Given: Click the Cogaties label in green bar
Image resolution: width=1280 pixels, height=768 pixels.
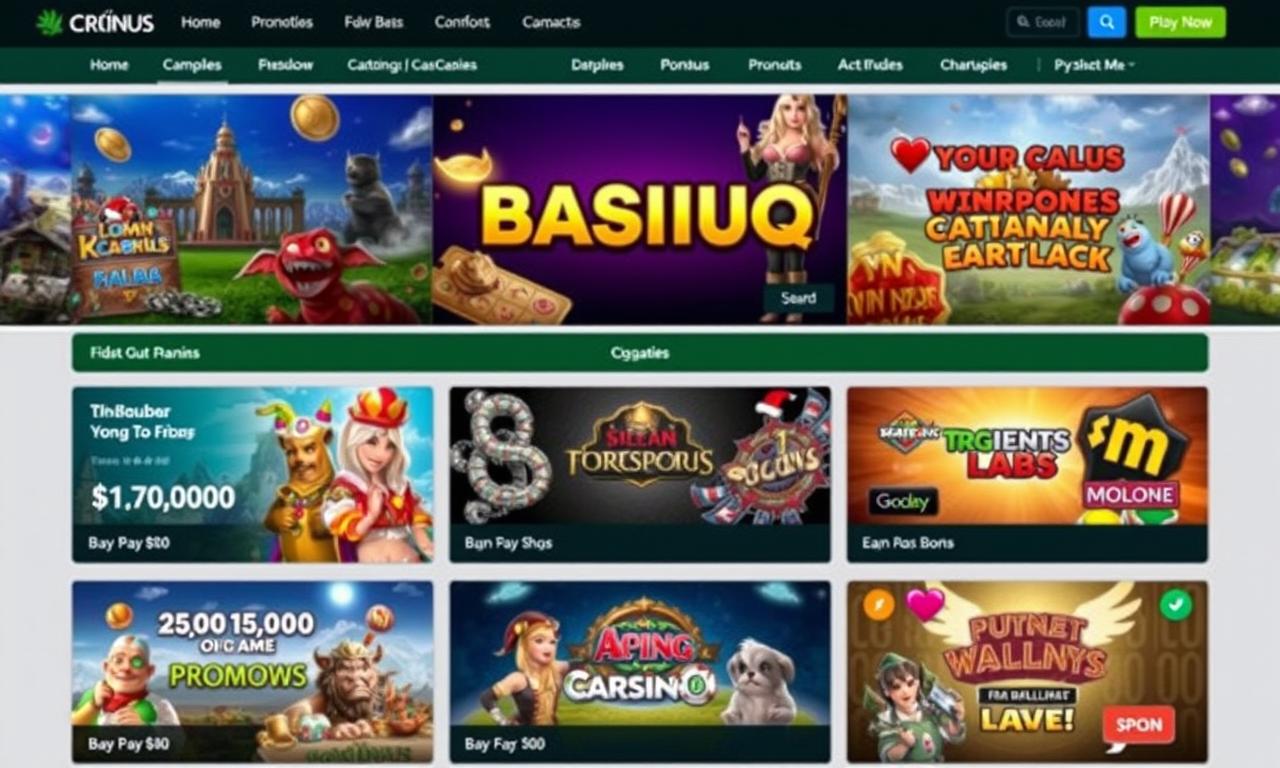Looking at the screenshot, I should click(x=640, y=353).
